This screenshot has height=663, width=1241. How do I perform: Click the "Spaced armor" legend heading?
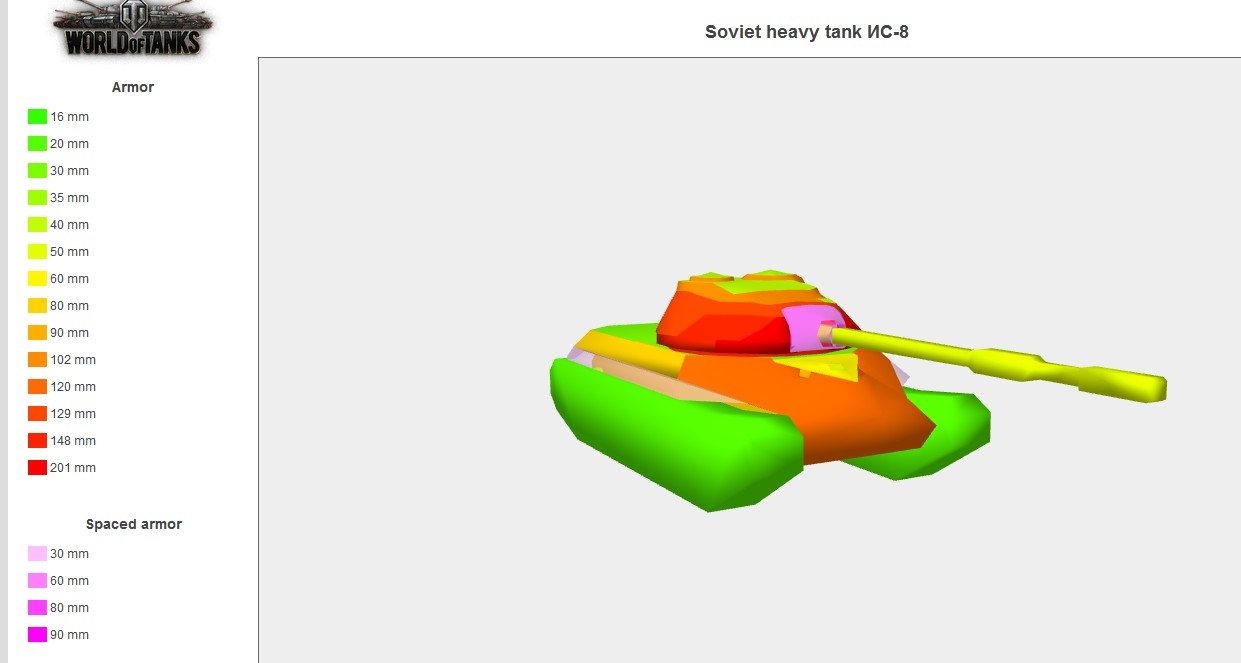click(x=134, y=524)
